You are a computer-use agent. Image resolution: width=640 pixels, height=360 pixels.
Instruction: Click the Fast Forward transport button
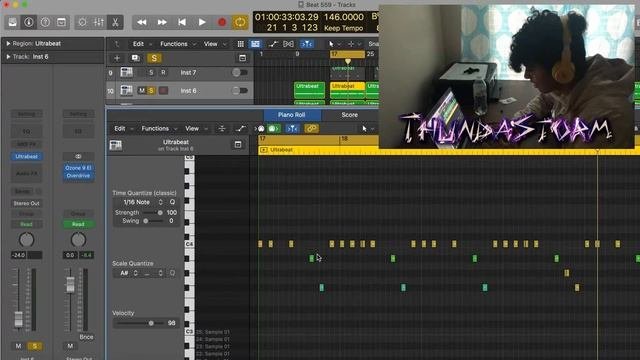point(162,22)
